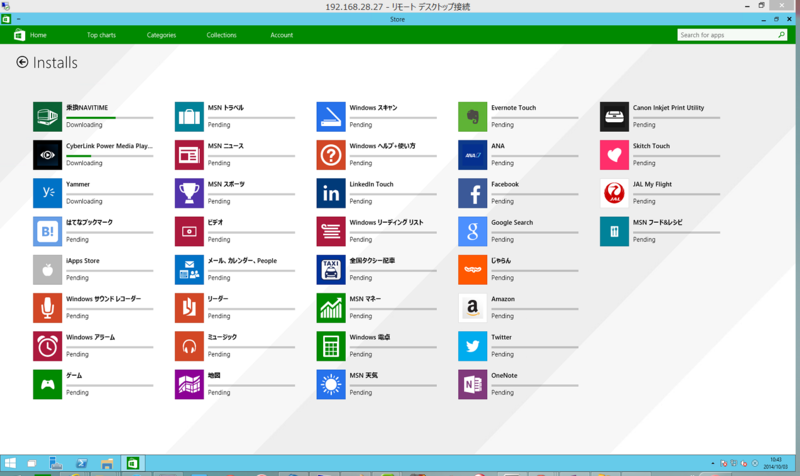Open the MSN トラベル suitcase icon

[x=189, y=117]
